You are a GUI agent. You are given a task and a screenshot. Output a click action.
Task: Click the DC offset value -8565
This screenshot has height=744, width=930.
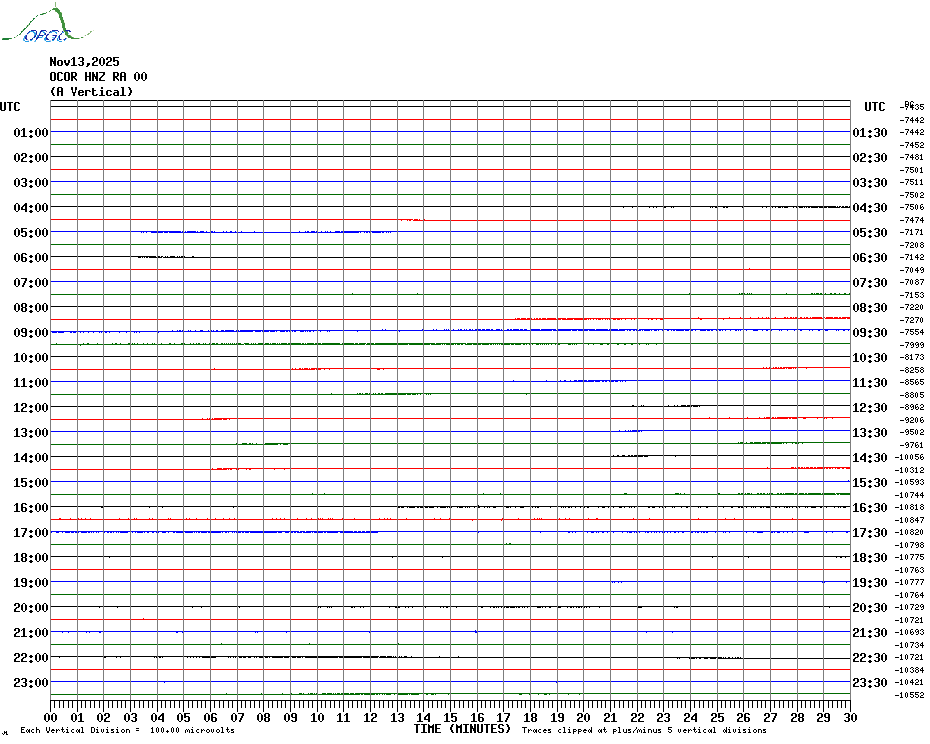pos(912,382)
